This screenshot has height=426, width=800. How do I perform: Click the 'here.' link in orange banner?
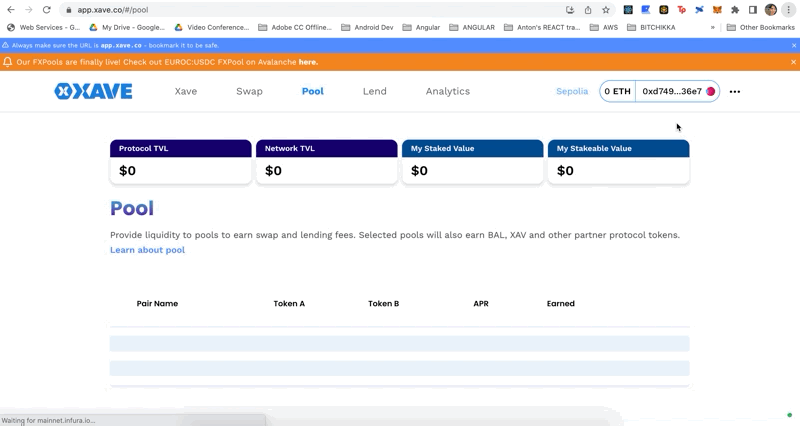[x=308, y=62]
